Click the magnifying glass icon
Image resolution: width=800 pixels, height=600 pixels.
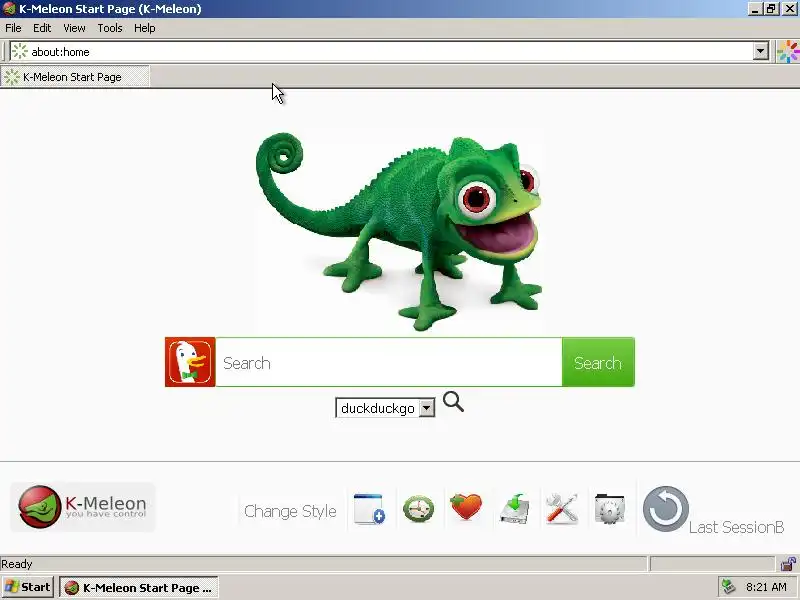point(453,402)
